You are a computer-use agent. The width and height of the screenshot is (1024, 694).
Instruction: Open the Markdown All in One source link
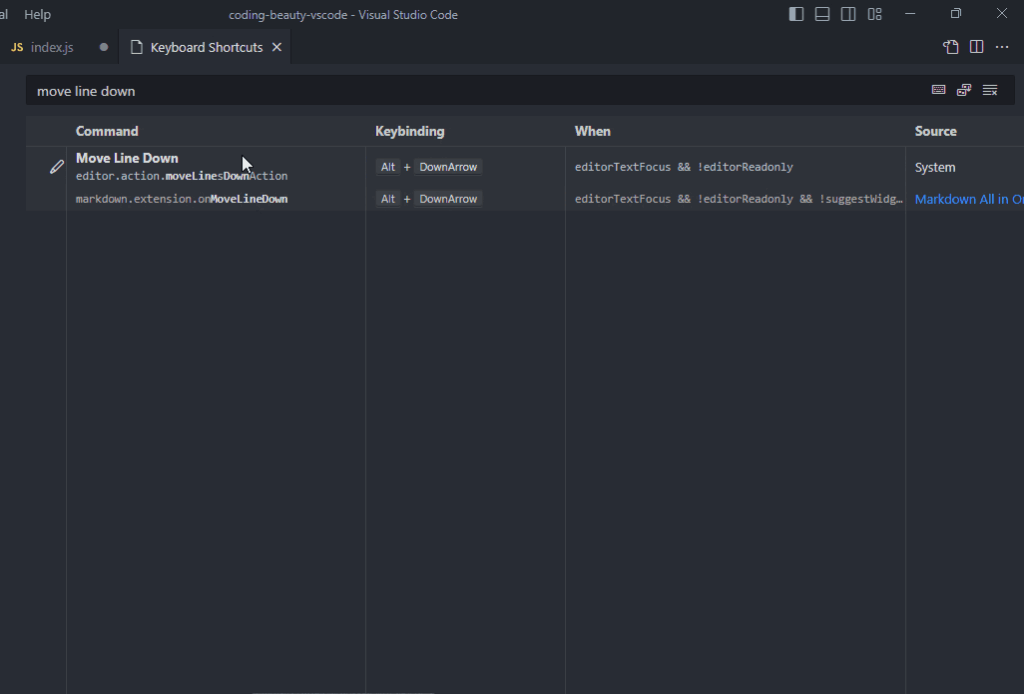(x=968, y=199)
